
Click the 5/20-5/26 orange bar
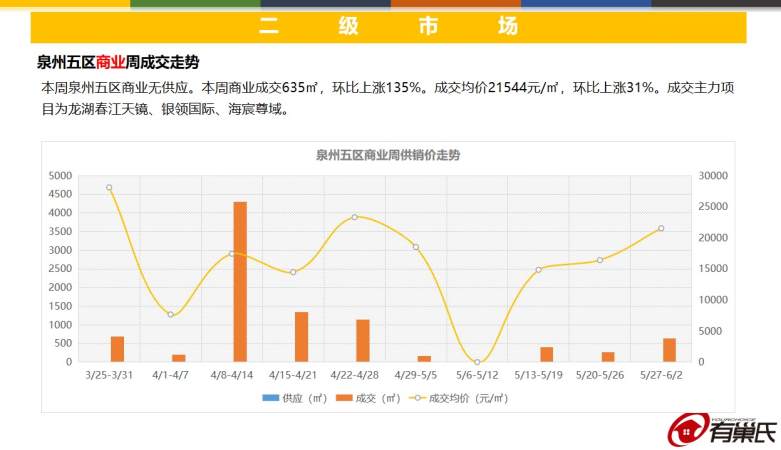click(x=608, y=357)
